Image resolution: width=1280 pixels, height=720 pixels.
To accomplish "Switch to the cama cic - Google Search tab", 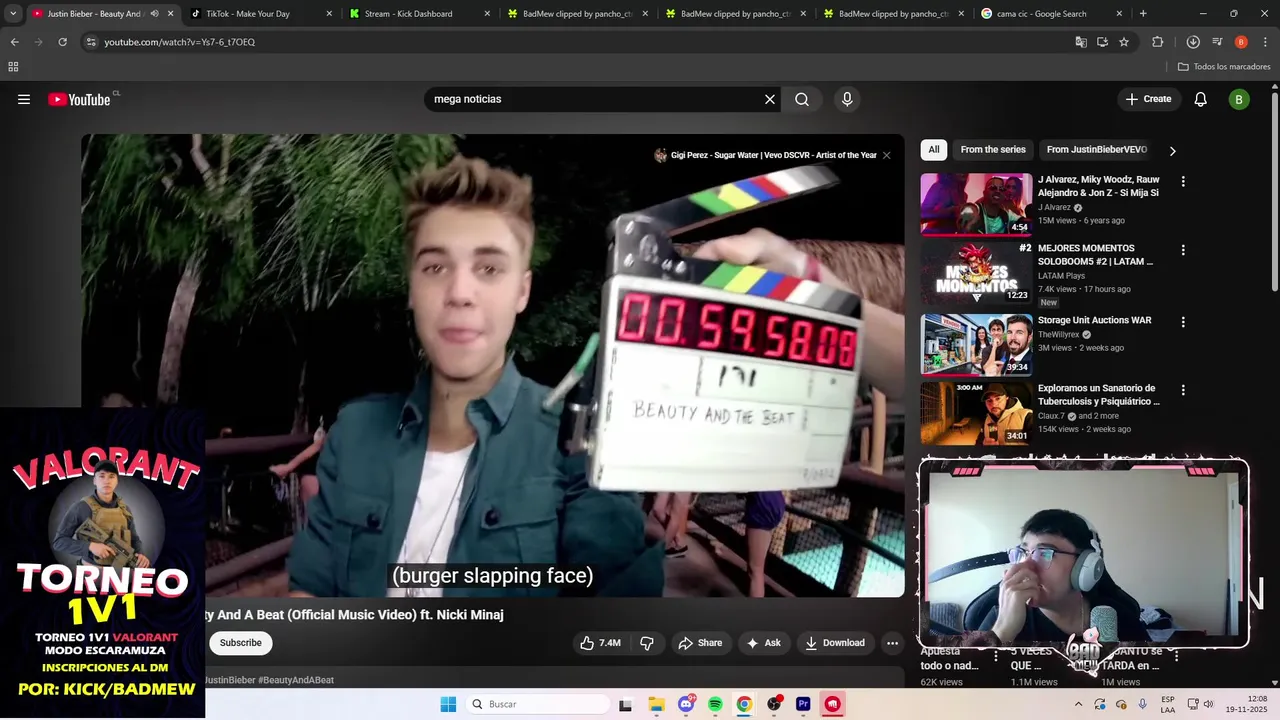I will point(1050,14).
